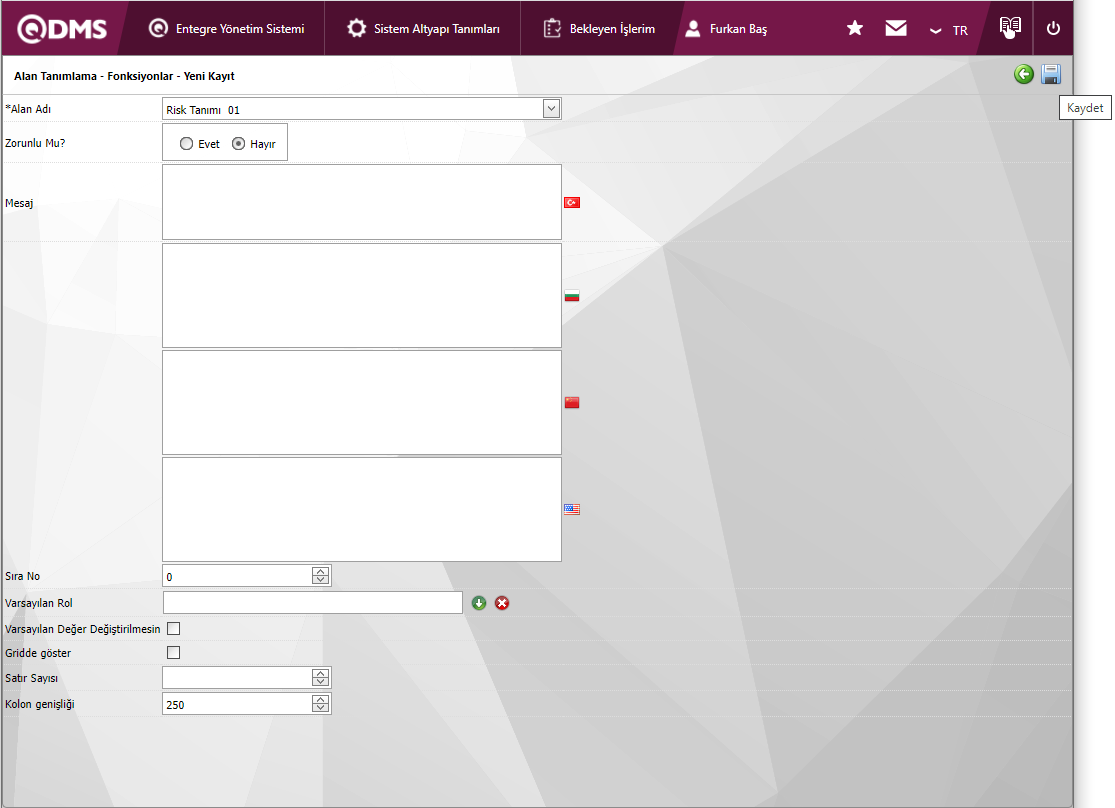Clear Varsayılan Rol with red X icon
Image resolution: width=1115 pixels, height=808 pixels.
click(x=502, y=603)
